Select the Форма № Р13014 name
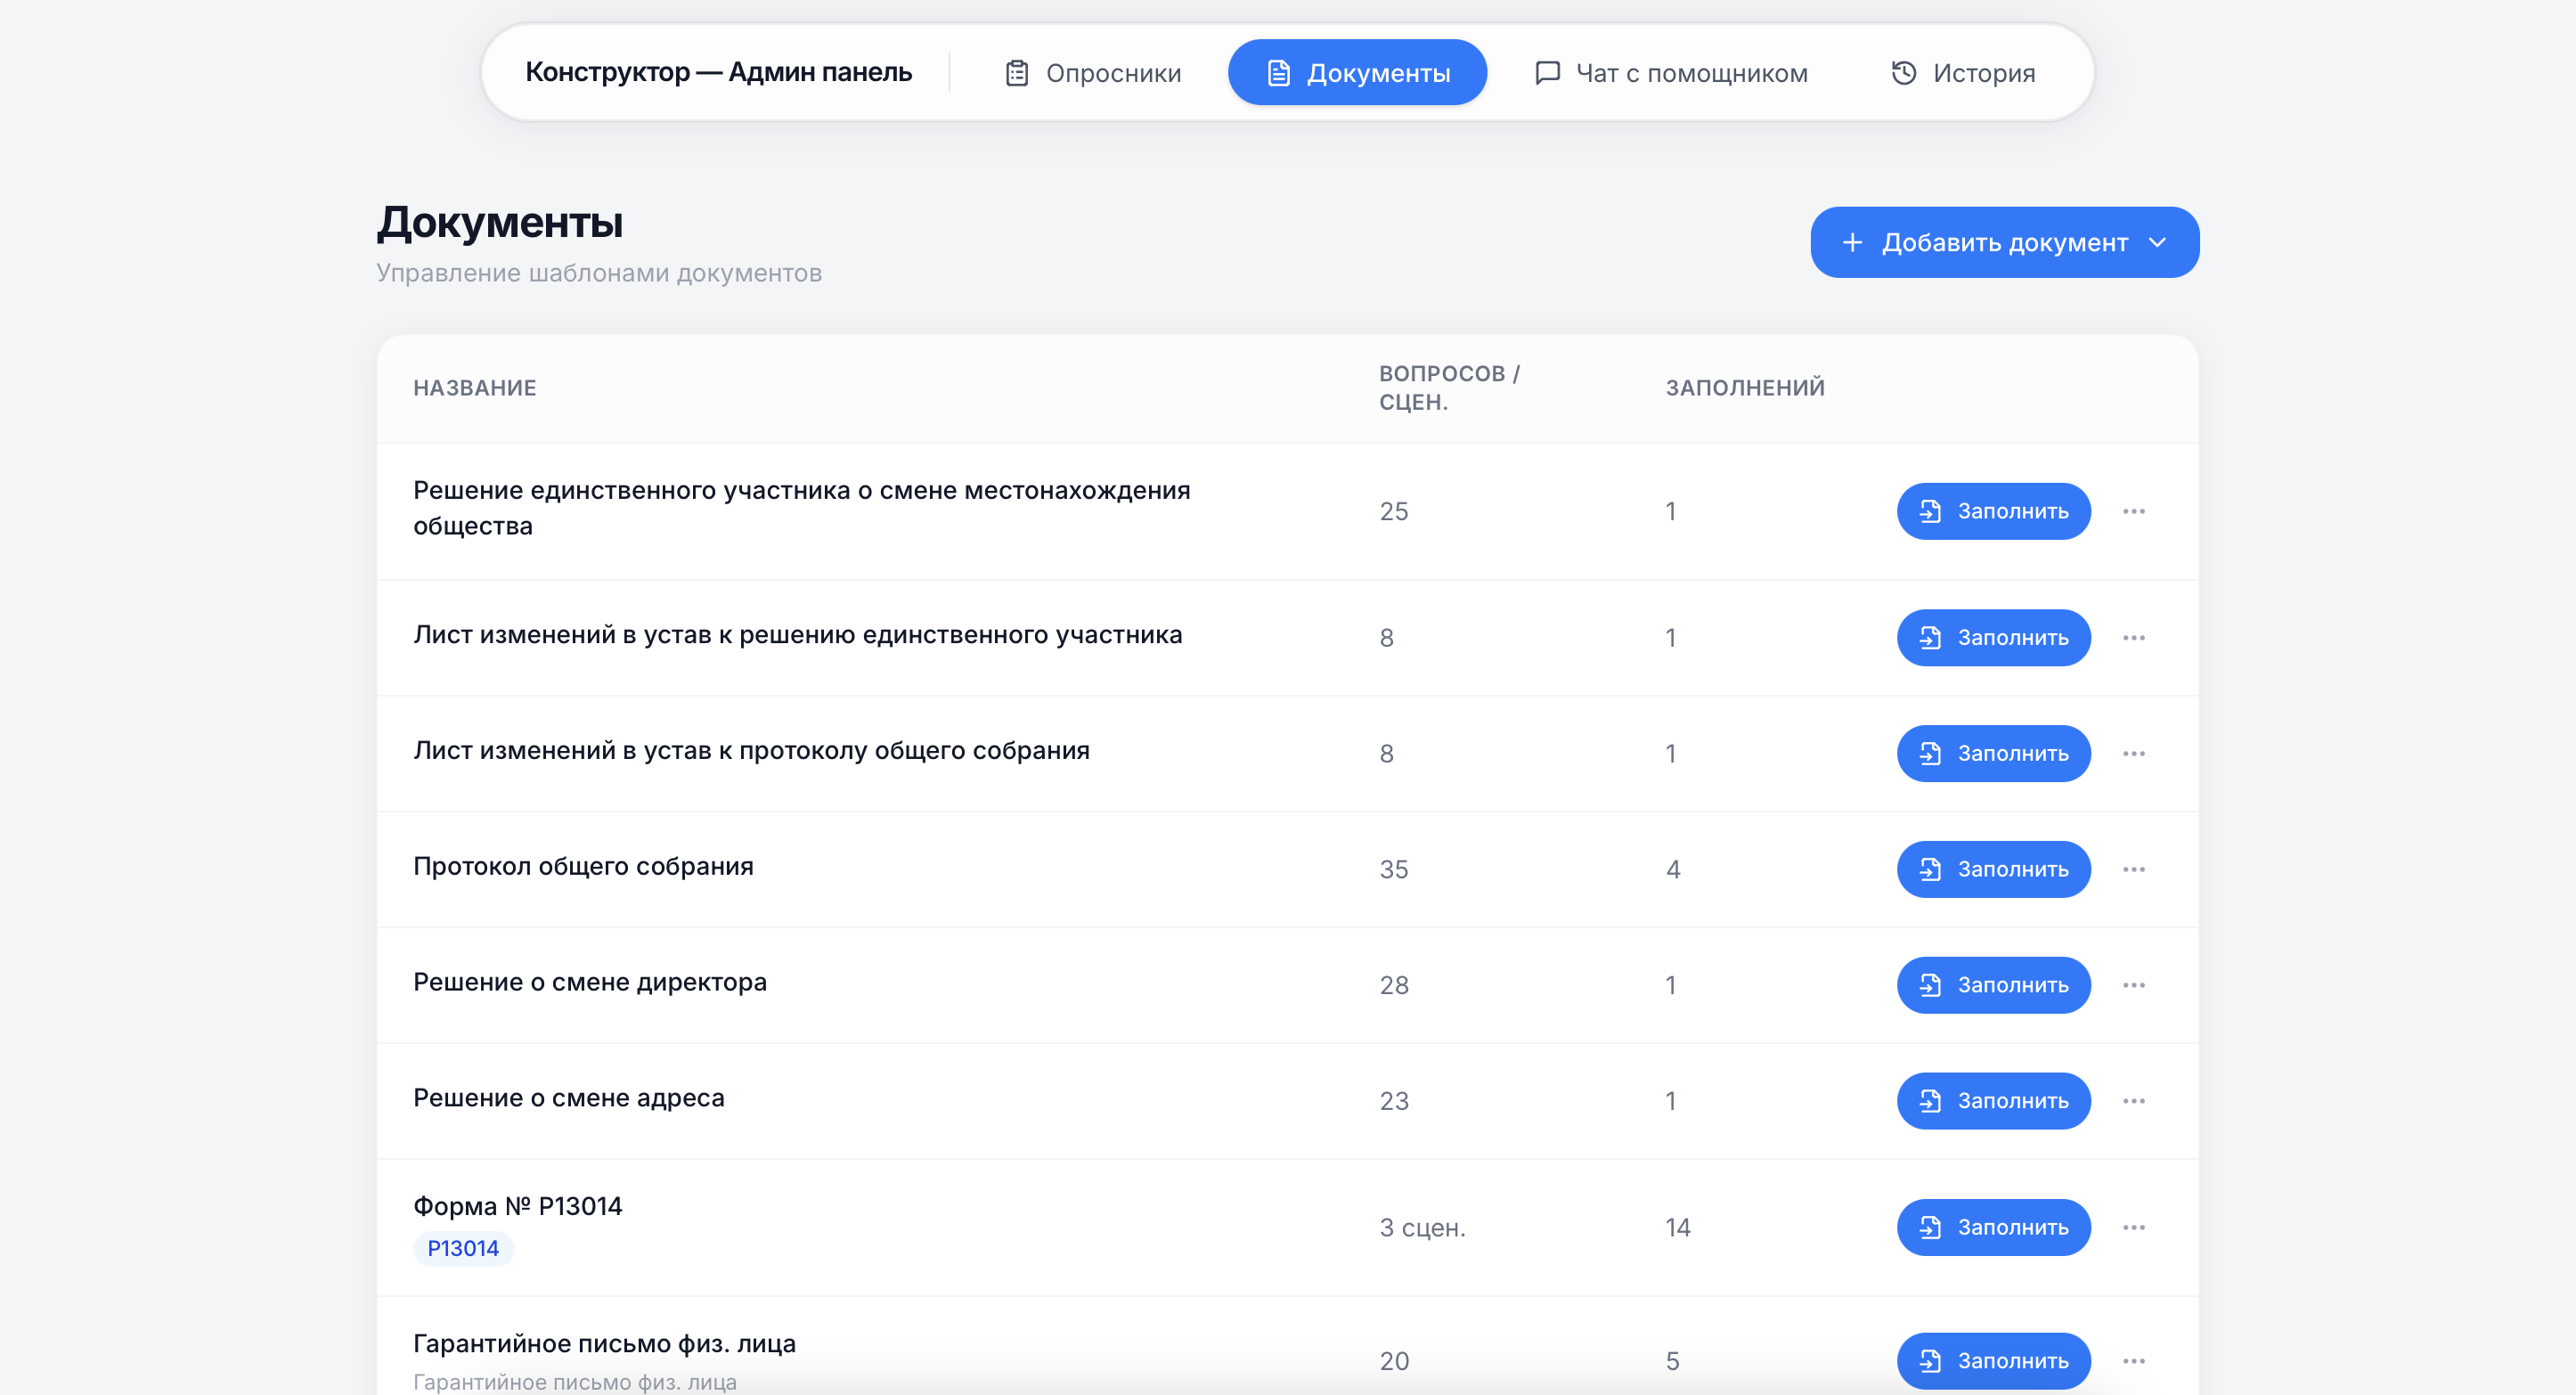 (518, 1206)
